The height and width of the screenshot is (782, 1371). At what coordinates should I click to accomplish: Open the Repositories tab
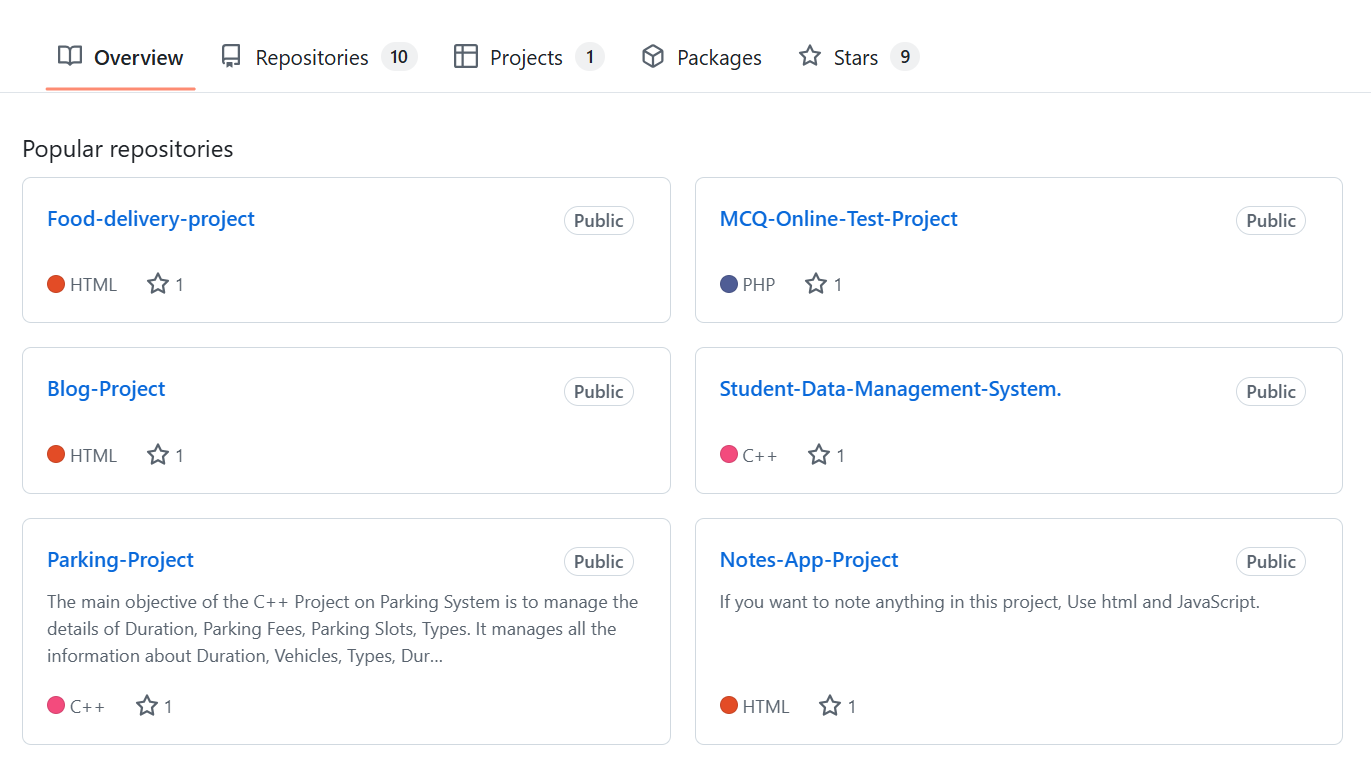(311, 58)
